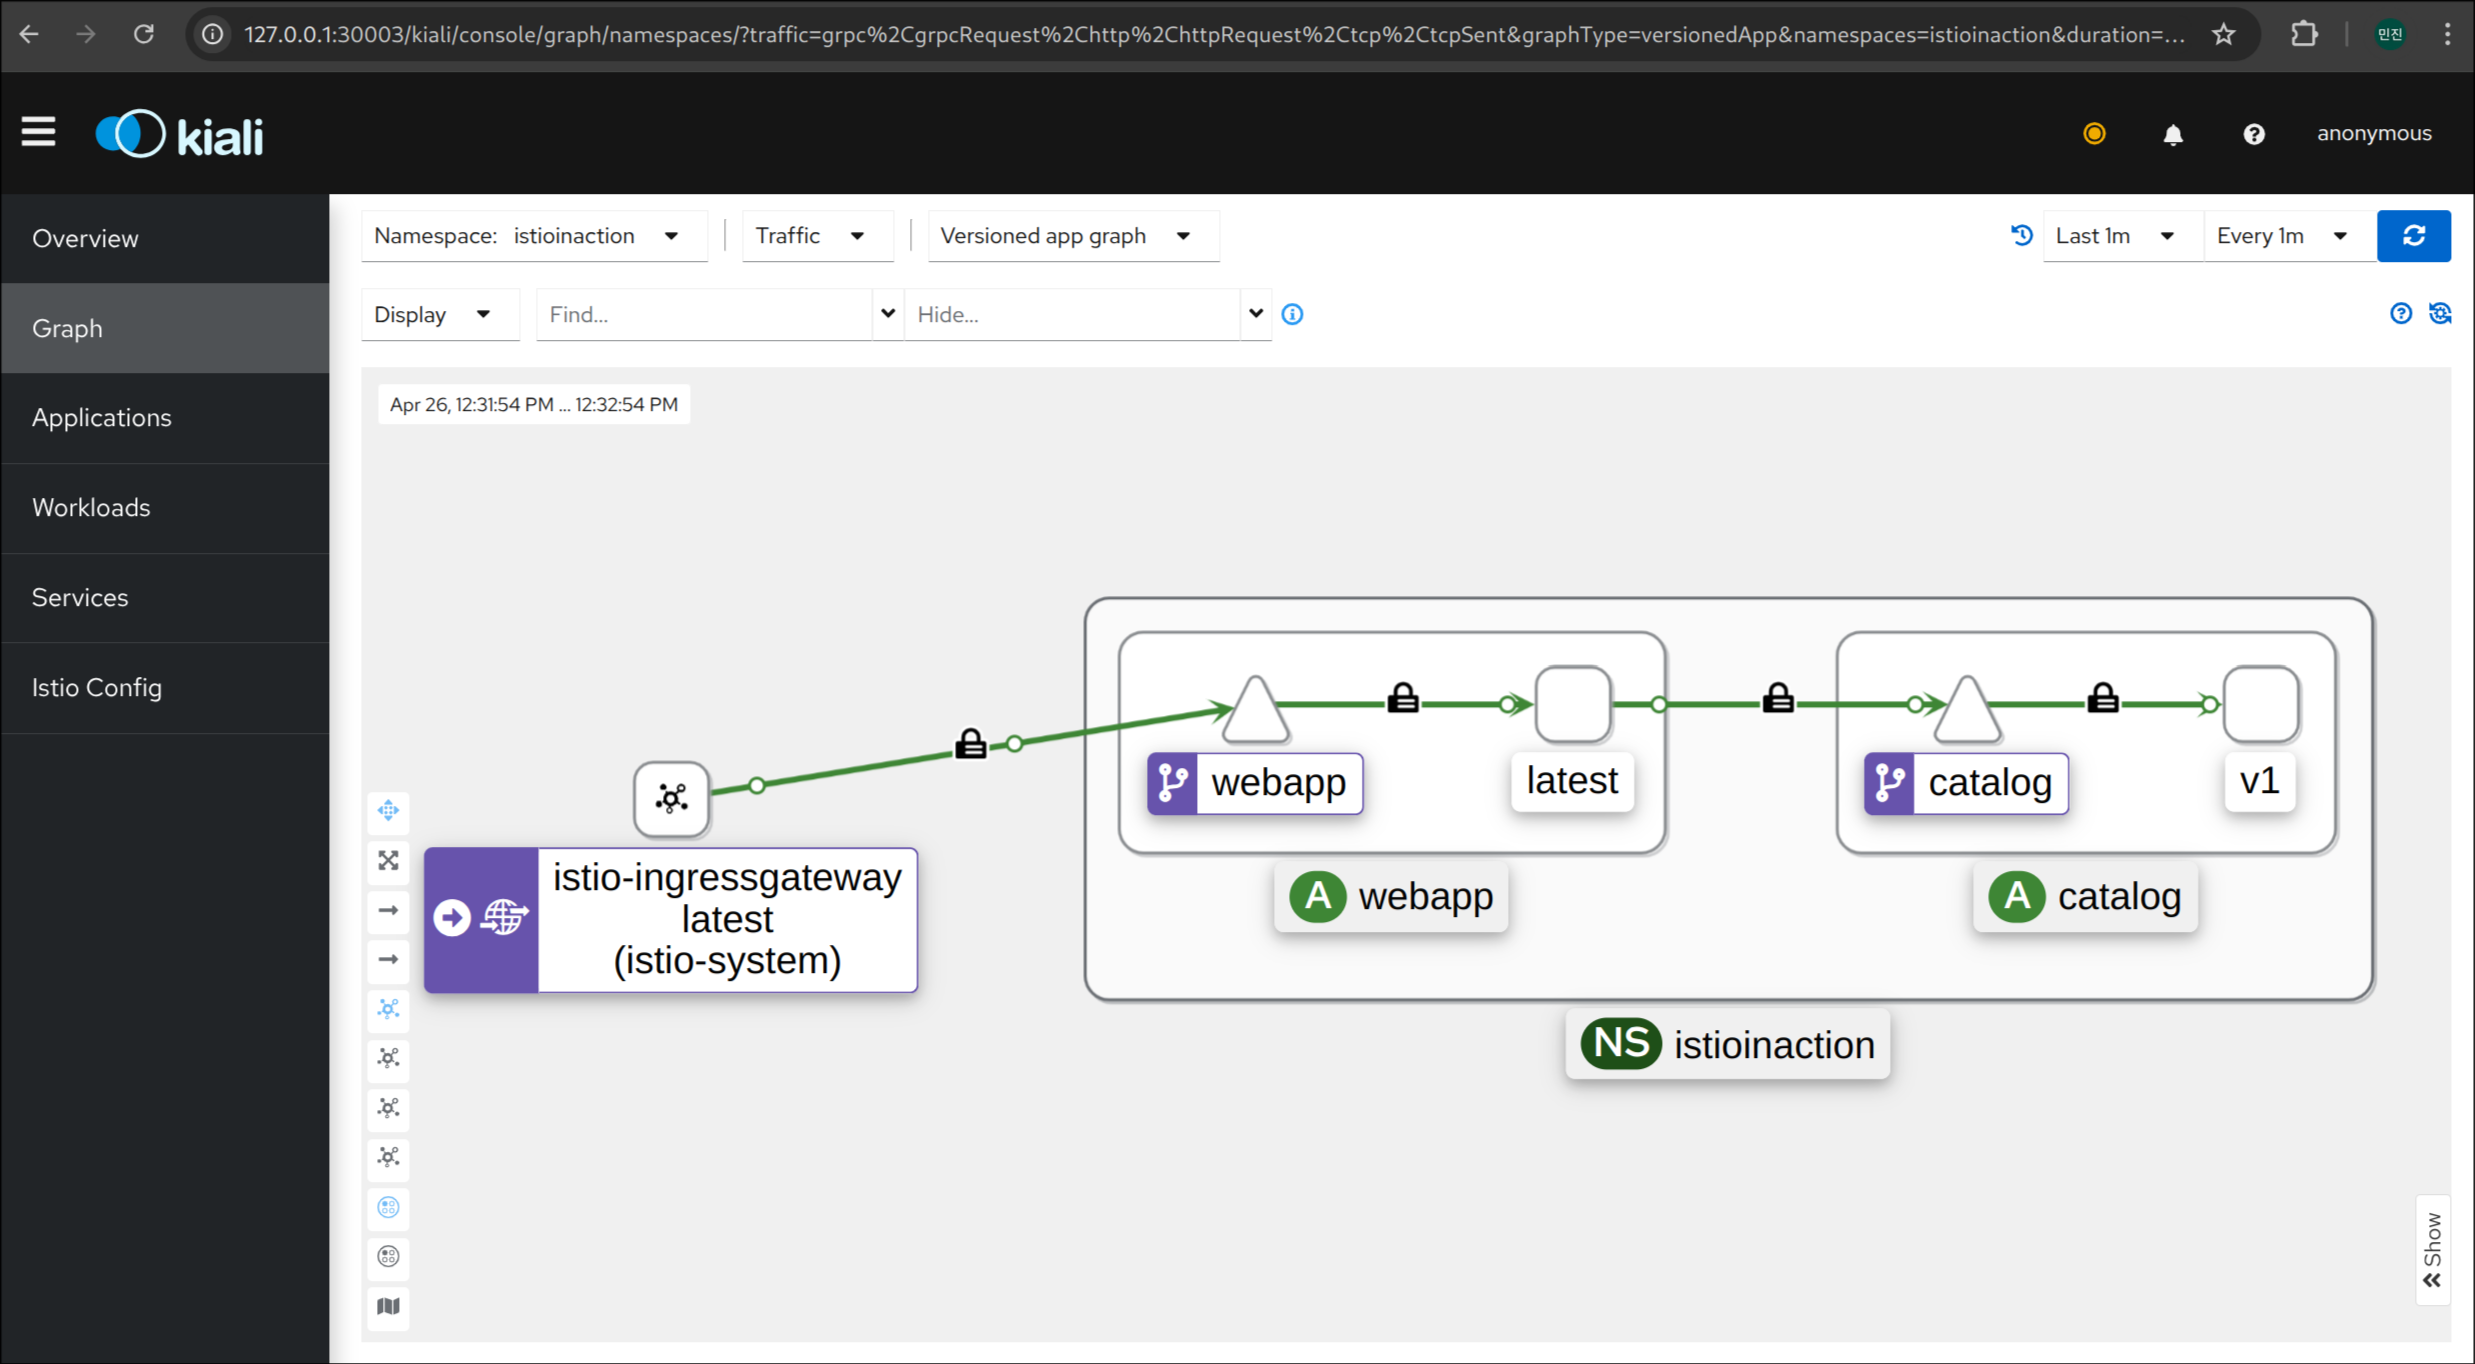Screen dimensions: 2475x1364
Task: Click the webapp virtual service badge label
Action: click(x=1255, y=783)
